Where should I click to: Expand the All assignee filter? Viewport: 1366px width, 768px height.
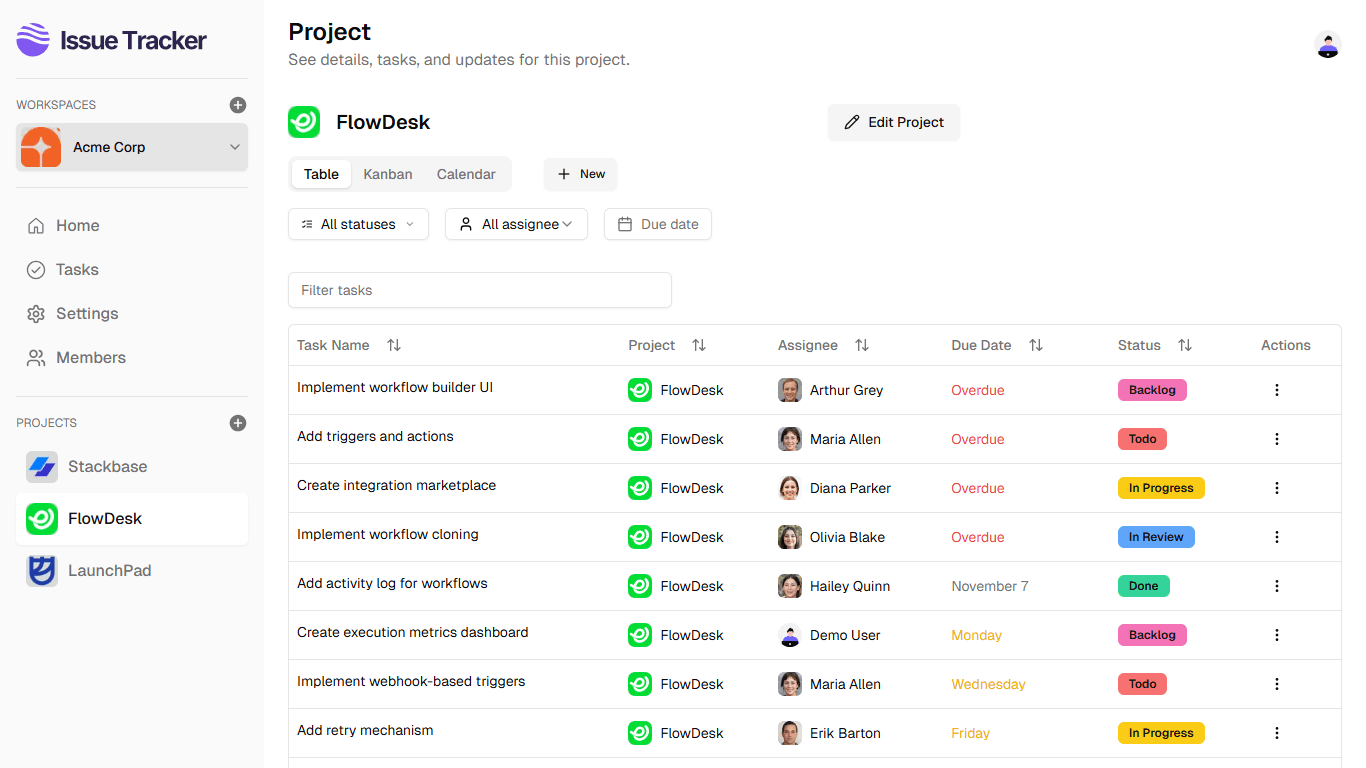click(516, 224)
